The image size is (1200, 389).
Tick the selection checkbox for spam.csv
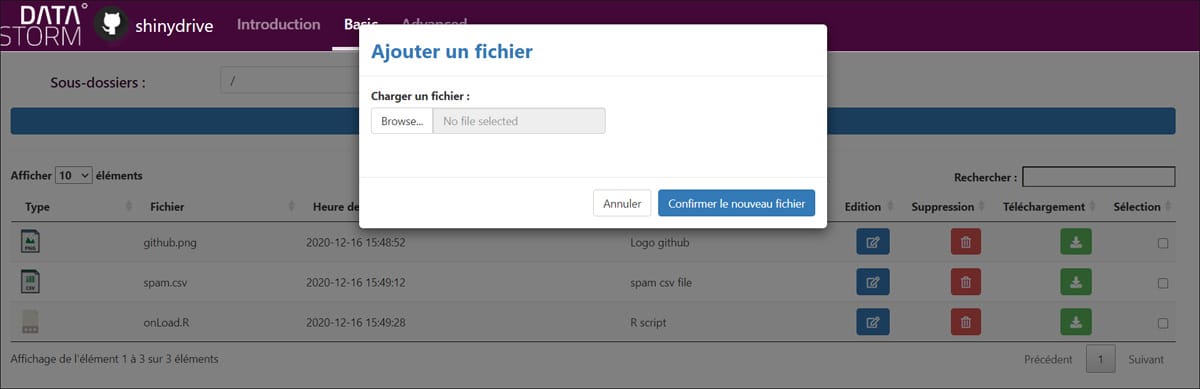pyautogui.click(x=1163, y=283)
